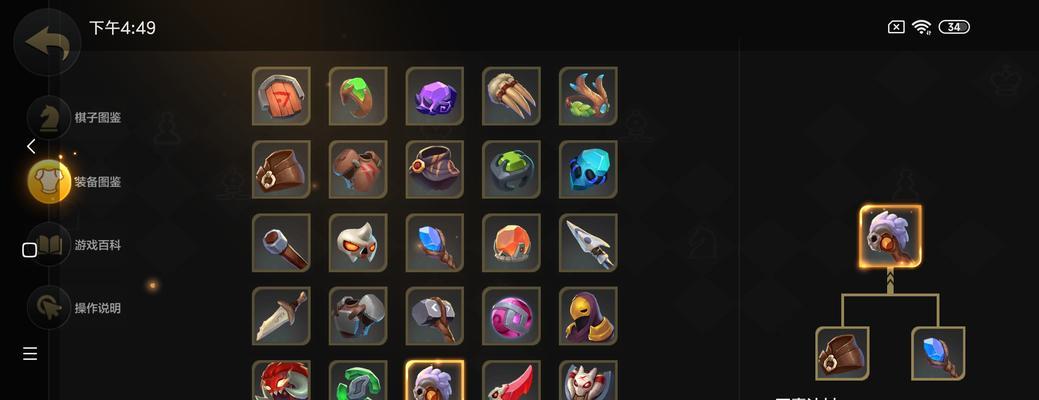Pick the green gem ring item
Image resolution: width=1039 pixels, height=400 pixels.
[358, 96]
